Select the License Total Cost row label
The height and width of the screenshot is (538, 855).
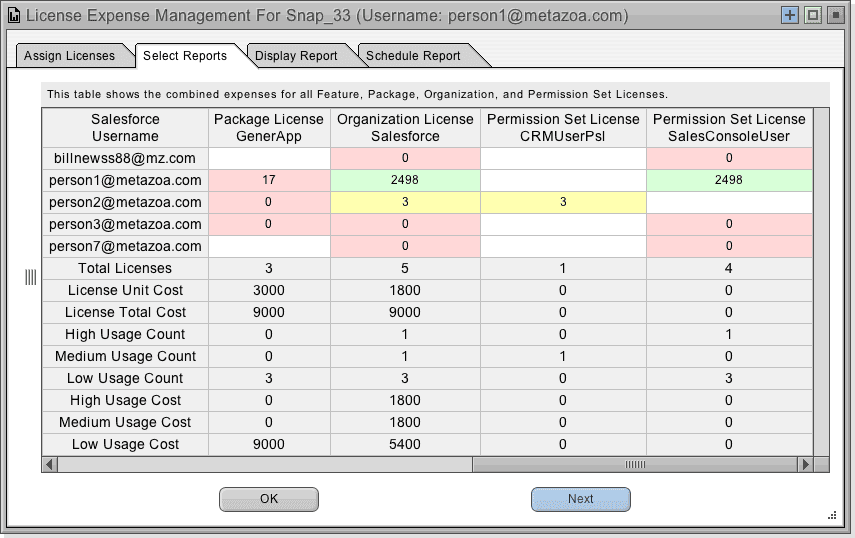pos(125,312)
